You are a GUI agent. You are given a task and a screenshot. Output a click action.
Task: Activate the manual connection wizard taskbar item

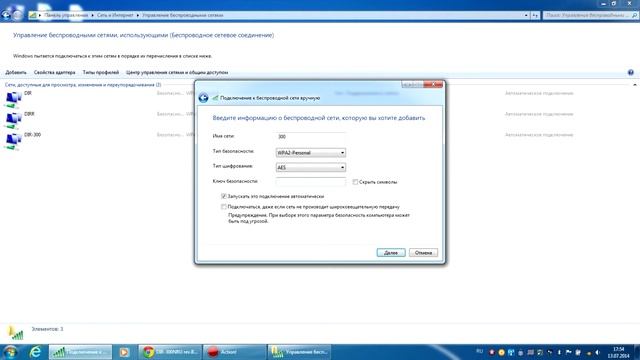80,352
